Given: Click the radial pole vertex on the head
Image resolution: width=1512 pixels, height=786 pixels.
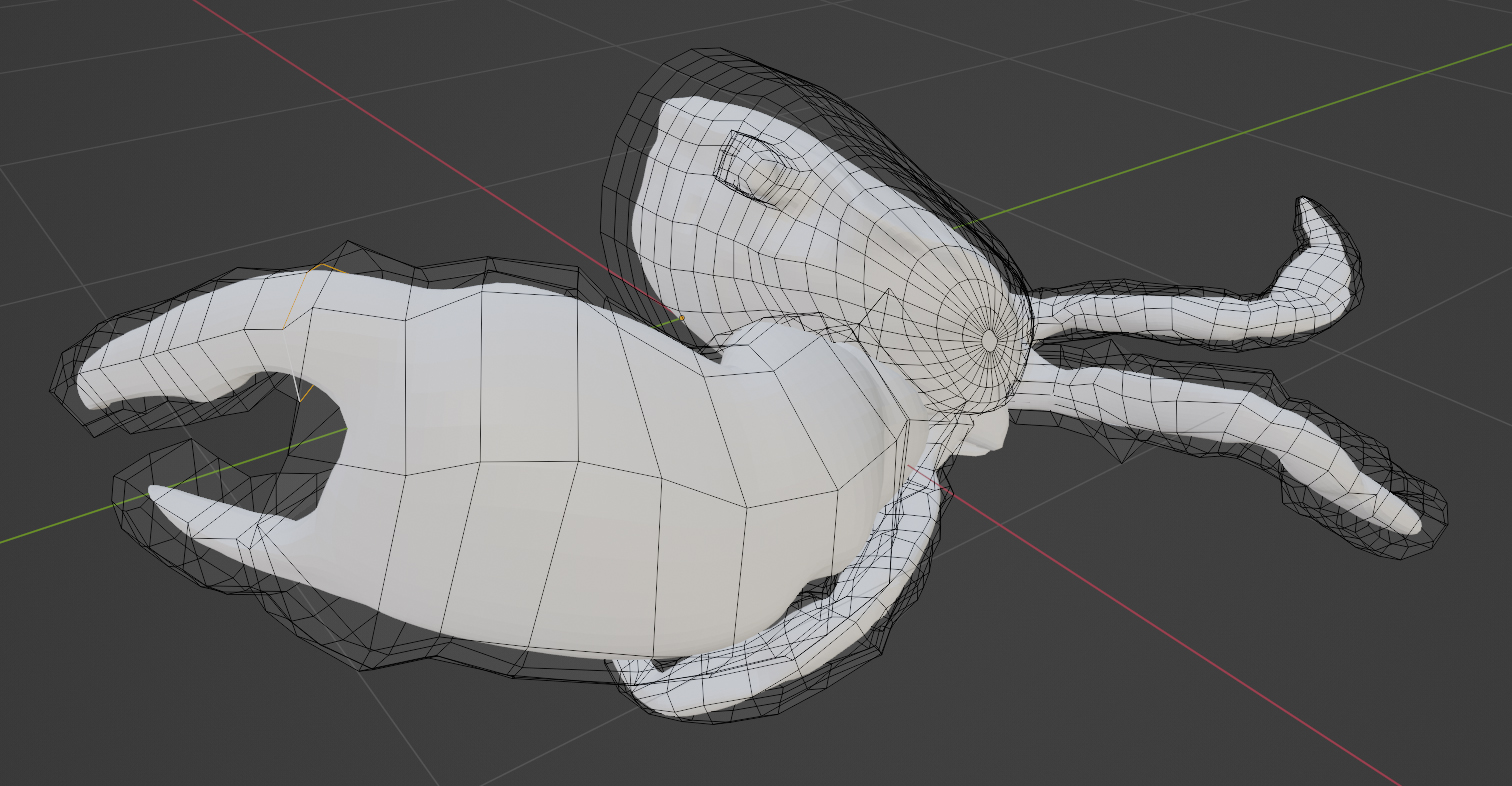Looking at the screenshot, I should [988, 340].
